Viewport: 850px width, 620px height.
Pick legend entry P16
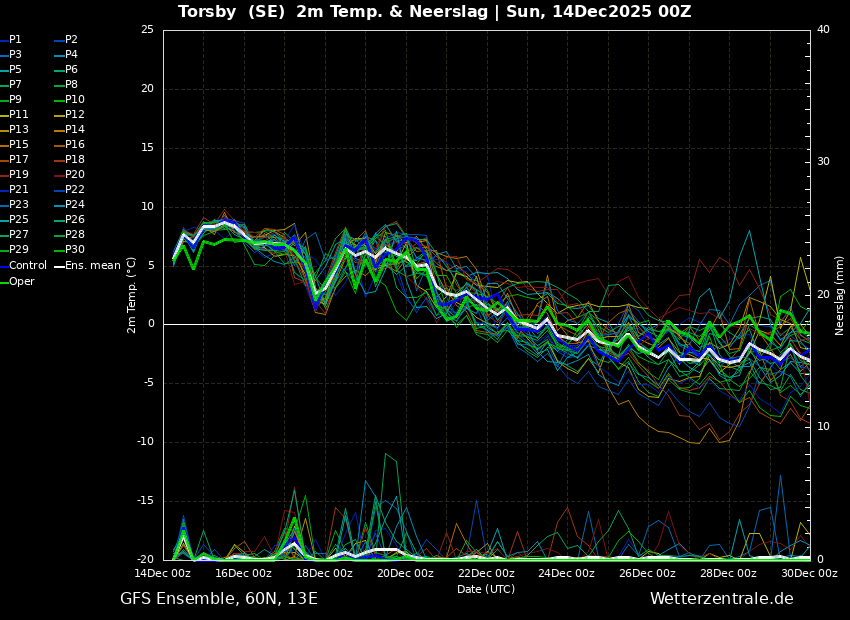[x=70, y=145]
